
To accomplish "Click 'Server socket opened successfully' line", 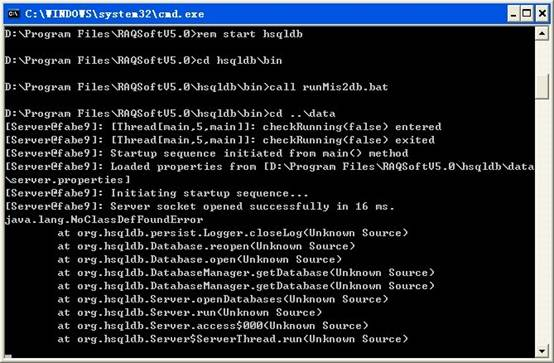I will click(200, 206).
